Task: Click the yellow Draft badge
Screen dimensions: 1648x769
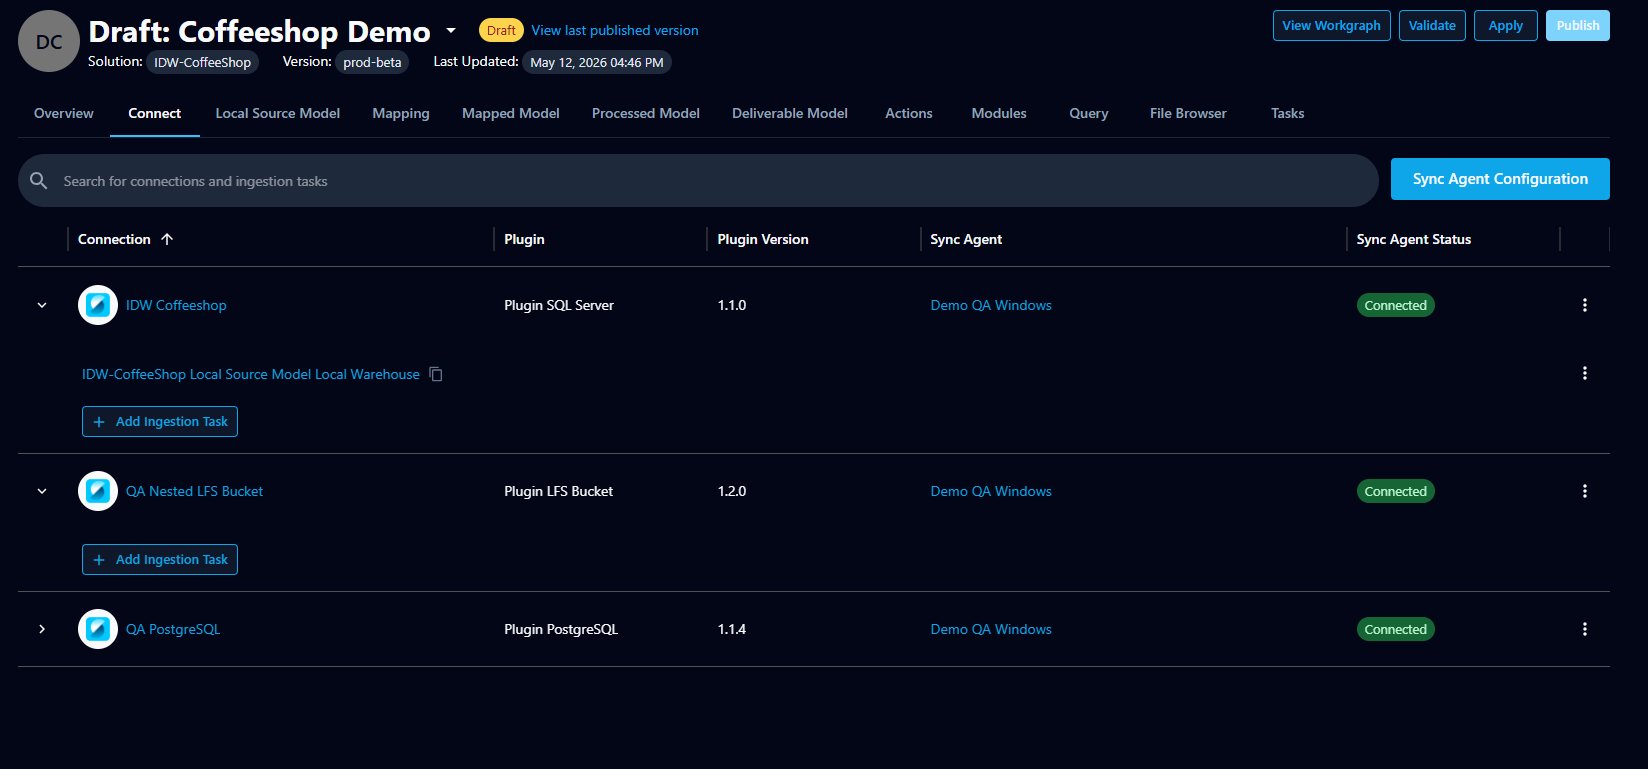Action: tap(501, 30)
